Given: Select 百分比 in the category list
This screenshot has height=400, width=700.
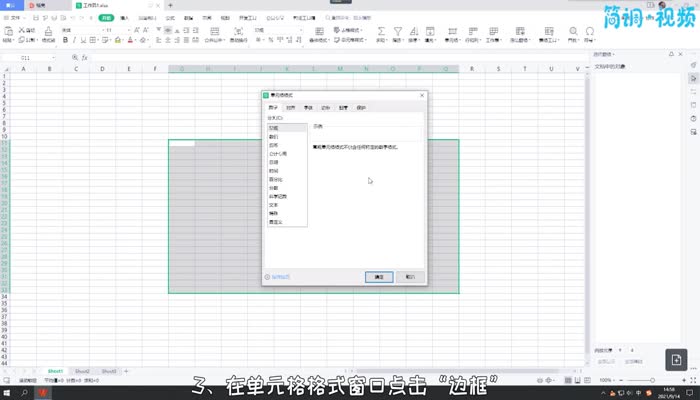Looking at the screenshot, I should coord(276,179).
